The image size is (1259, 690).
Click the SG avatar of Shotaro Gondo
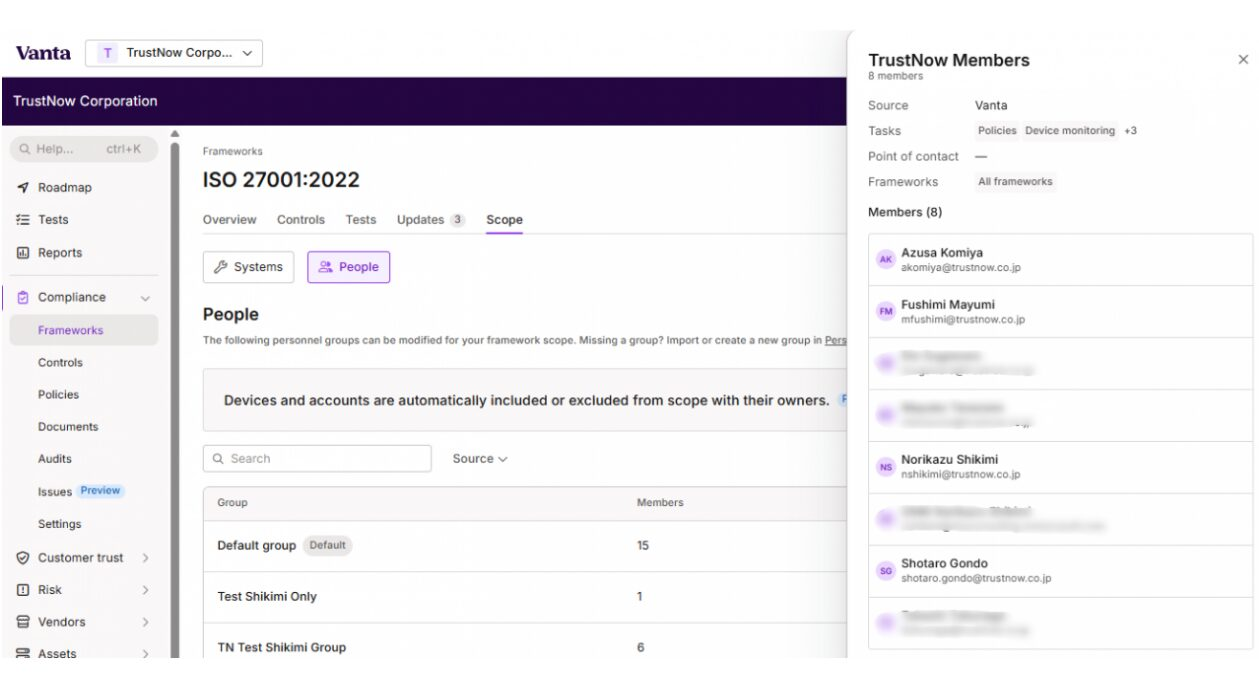tap(885, 571)
